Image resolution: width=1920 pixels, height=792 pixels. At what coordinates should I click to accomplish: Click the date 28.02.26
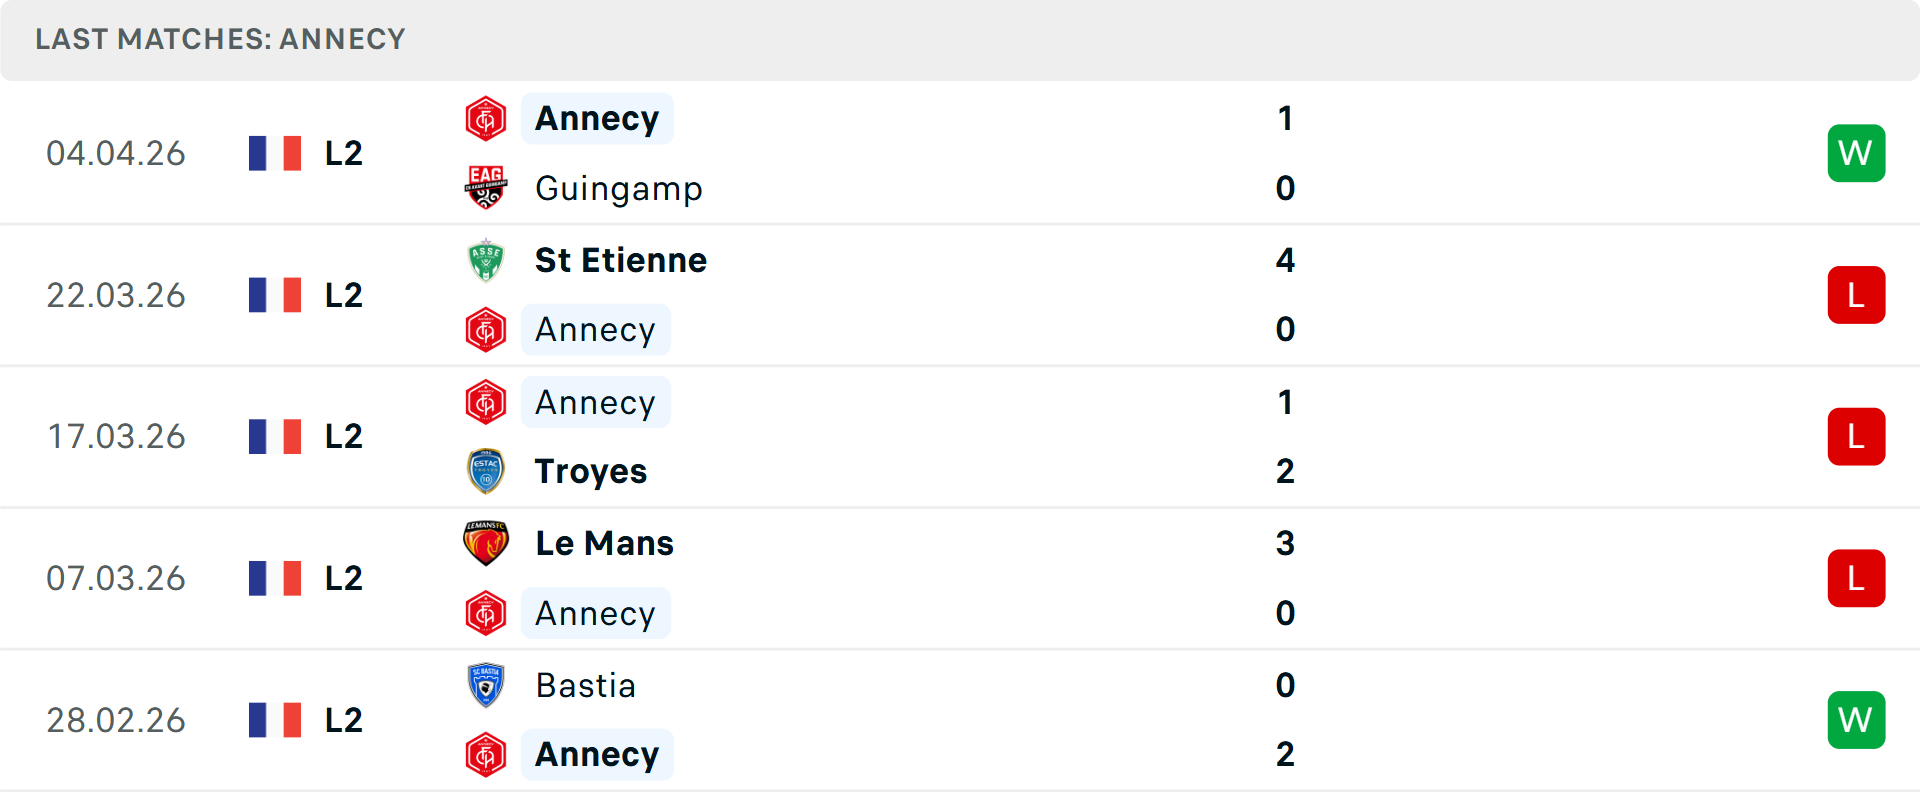pyautogui.click(x=116, y=719)
